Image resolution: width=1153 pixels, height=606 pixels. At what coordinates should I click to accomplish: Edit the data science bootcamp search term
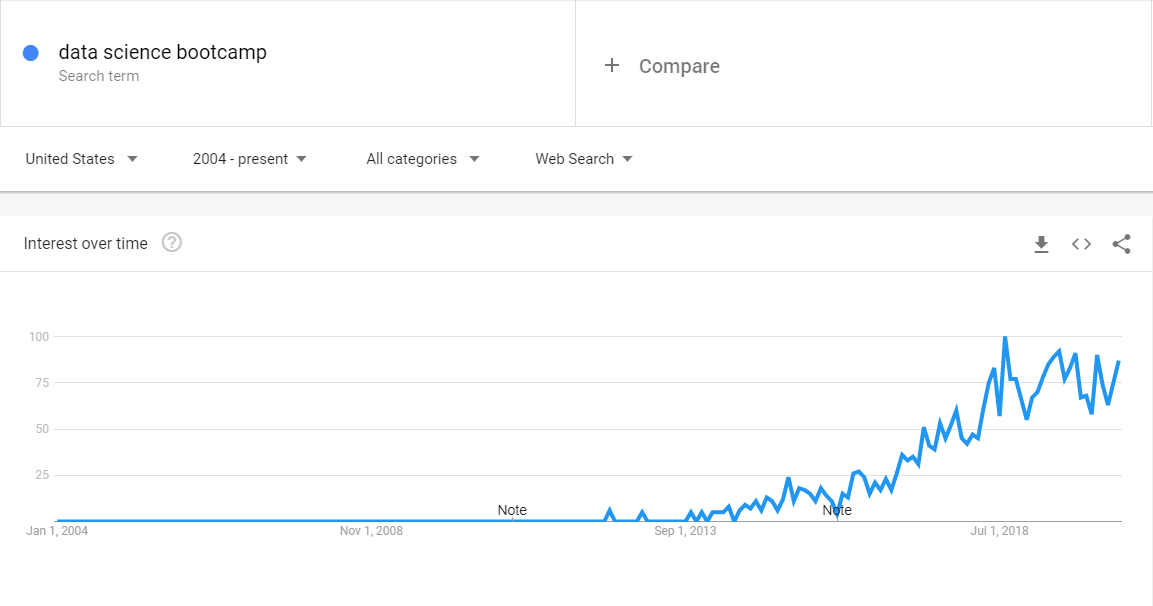[163, 52]
